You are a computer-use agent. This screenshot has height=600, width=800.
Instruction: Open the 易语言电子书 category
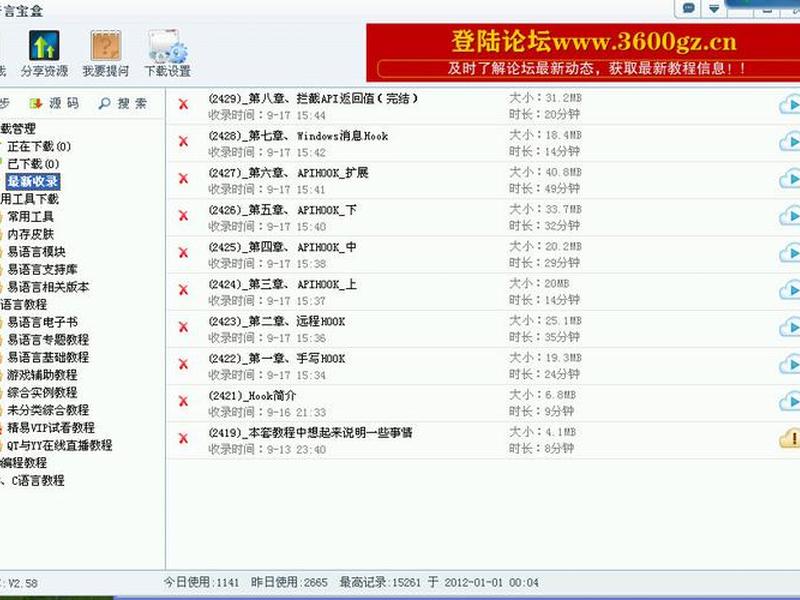click(x=42, y=322)
